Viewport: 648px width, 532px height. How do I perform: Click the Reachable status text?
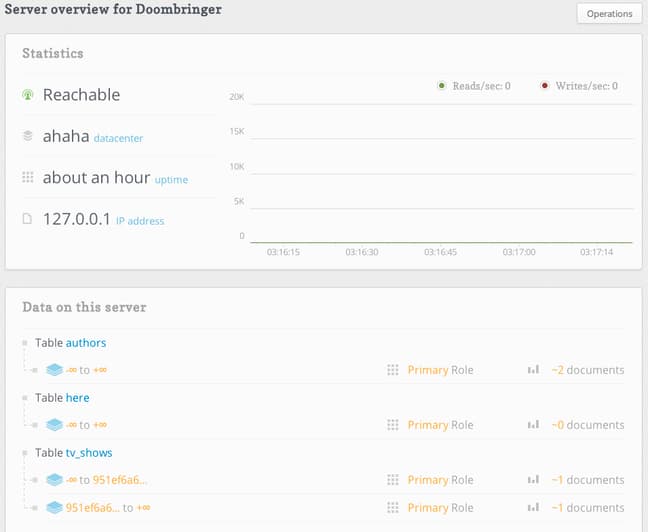click(x=81, y=95)
